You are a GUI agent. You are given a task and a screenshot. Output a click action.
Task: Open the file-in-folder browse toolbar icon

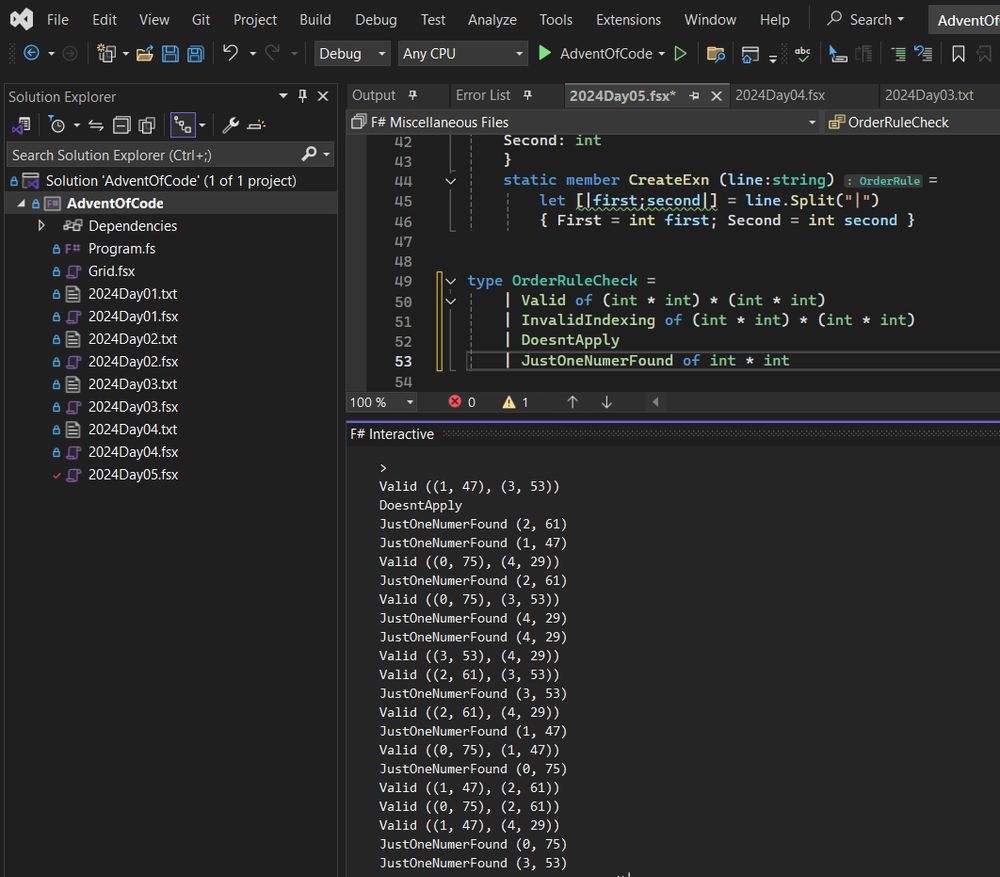[x=716, y=54]
